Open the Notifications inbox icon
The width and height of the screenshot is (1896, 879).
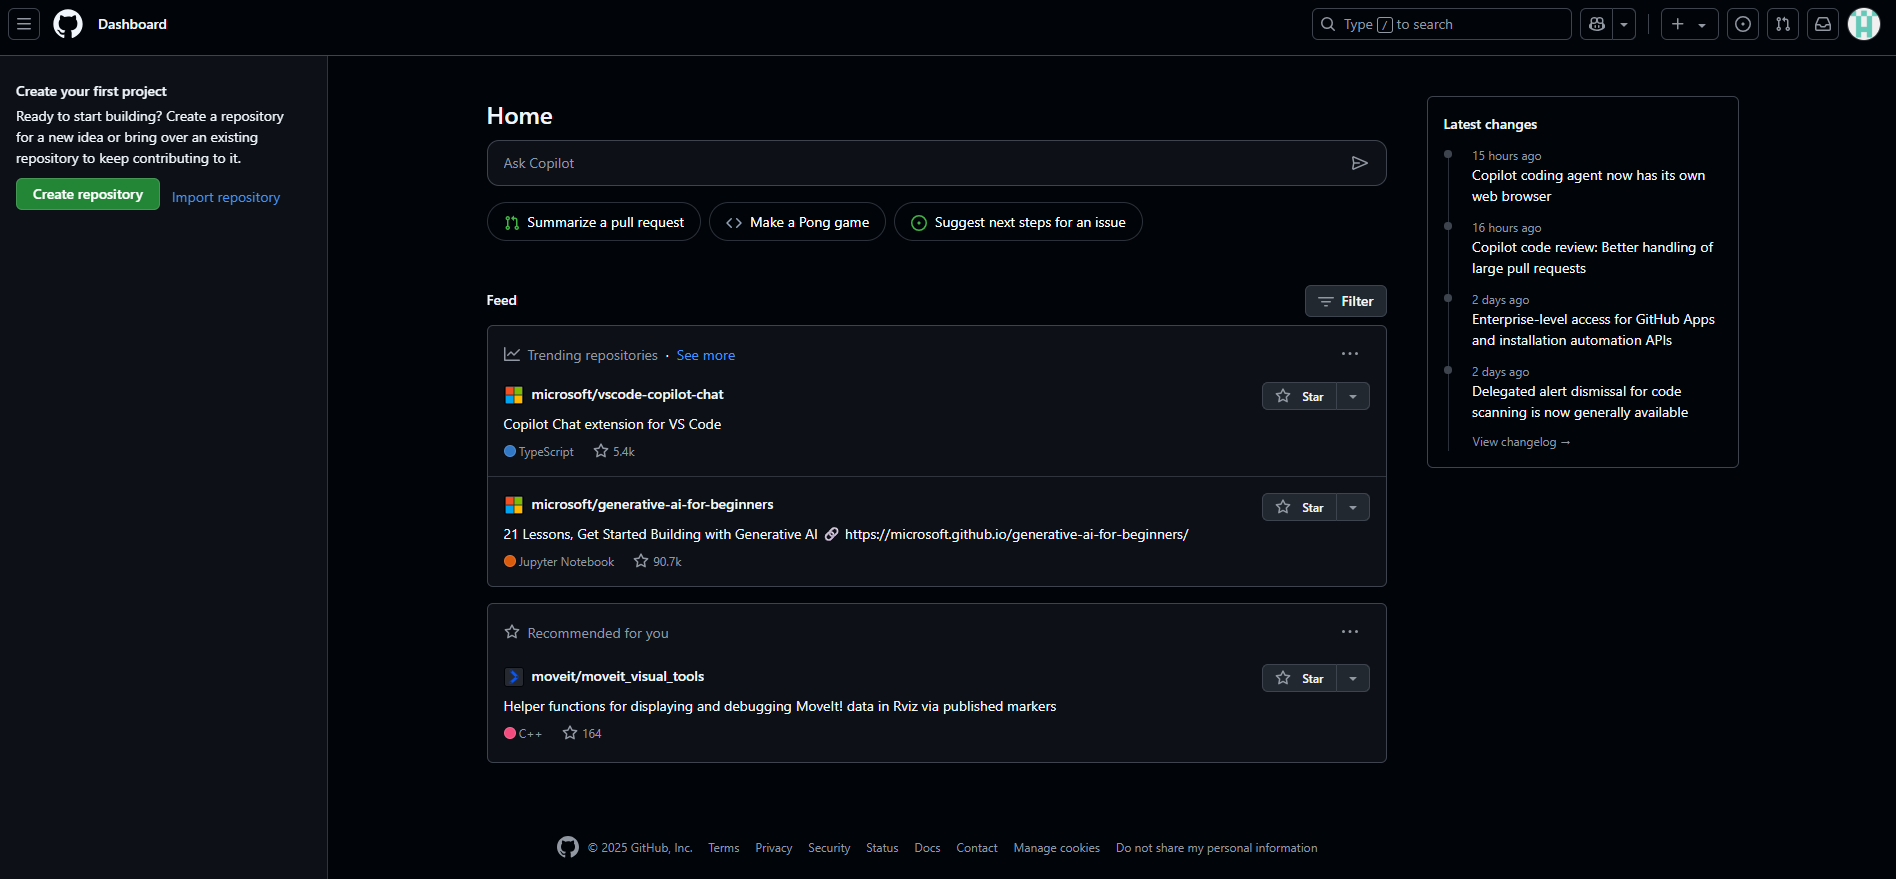[1823, 24]
